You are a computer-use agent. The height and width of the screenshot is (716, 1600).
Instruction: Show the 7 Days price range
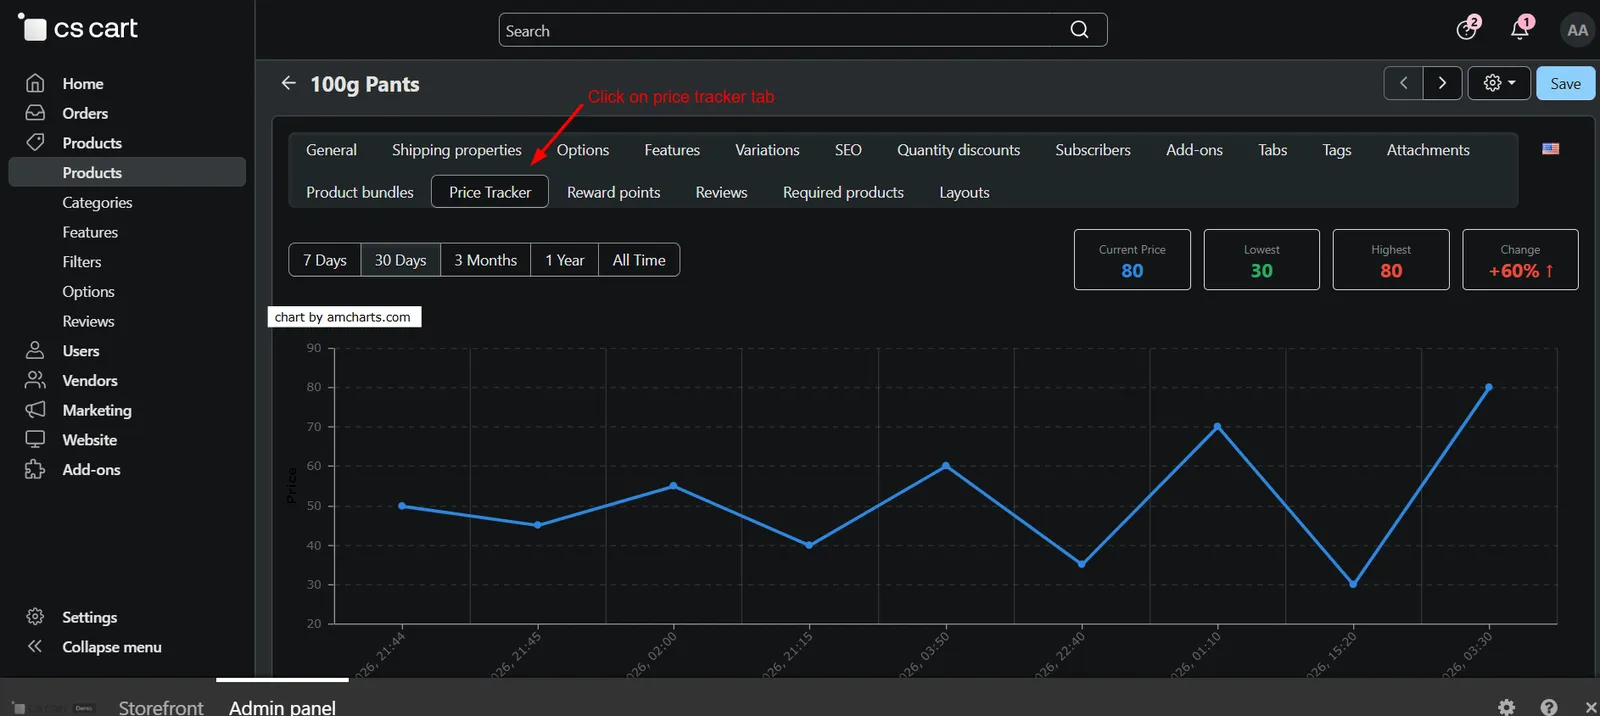point(324,260)
